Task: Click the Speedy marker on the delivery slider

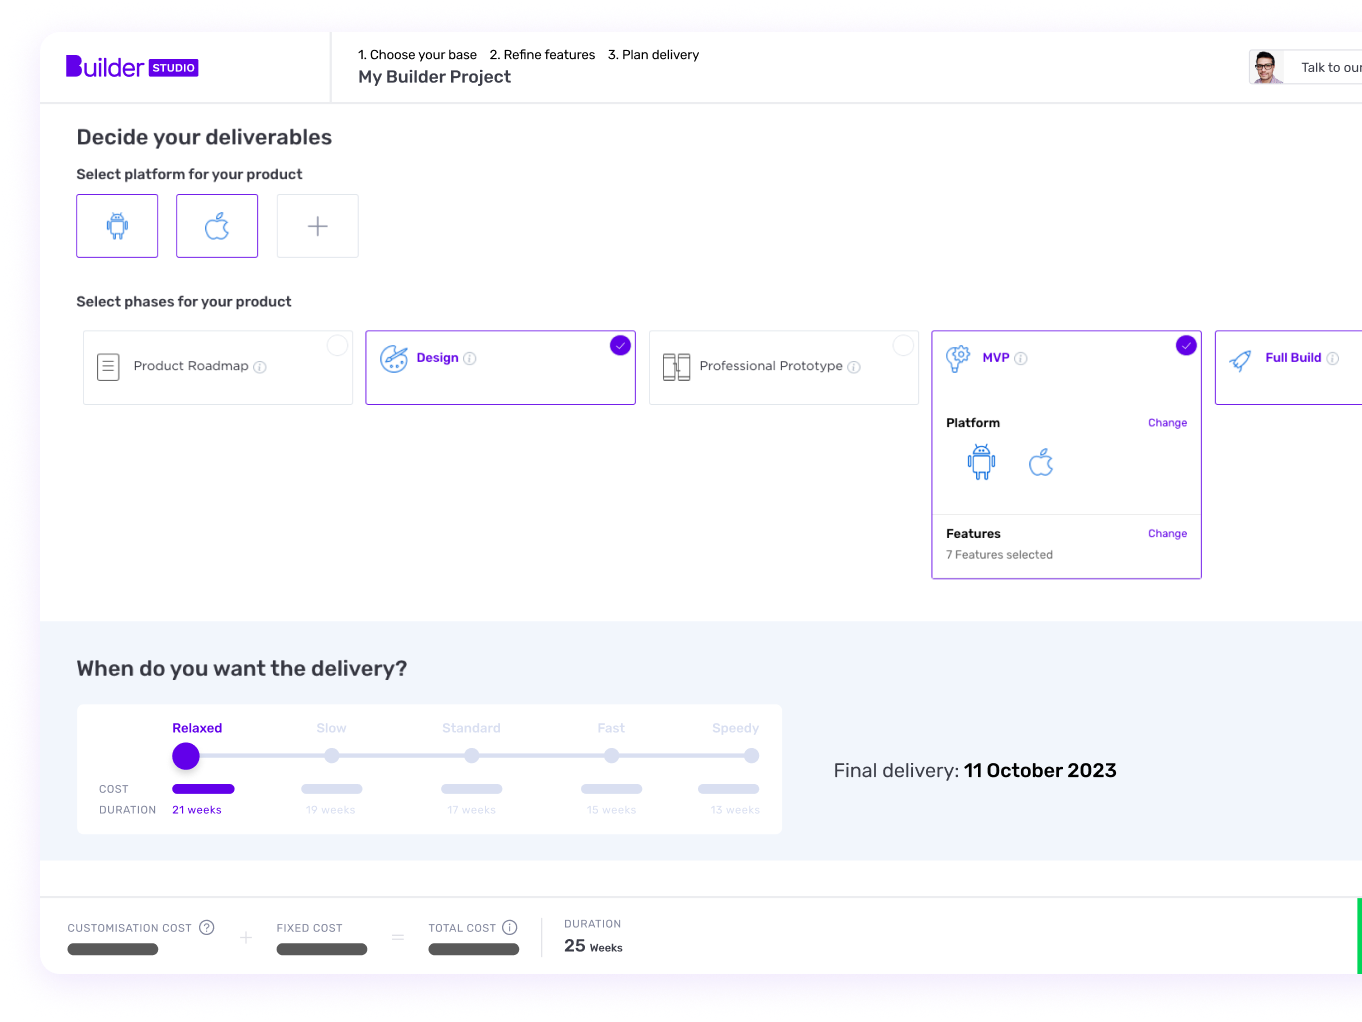Action: coord(751,756)
